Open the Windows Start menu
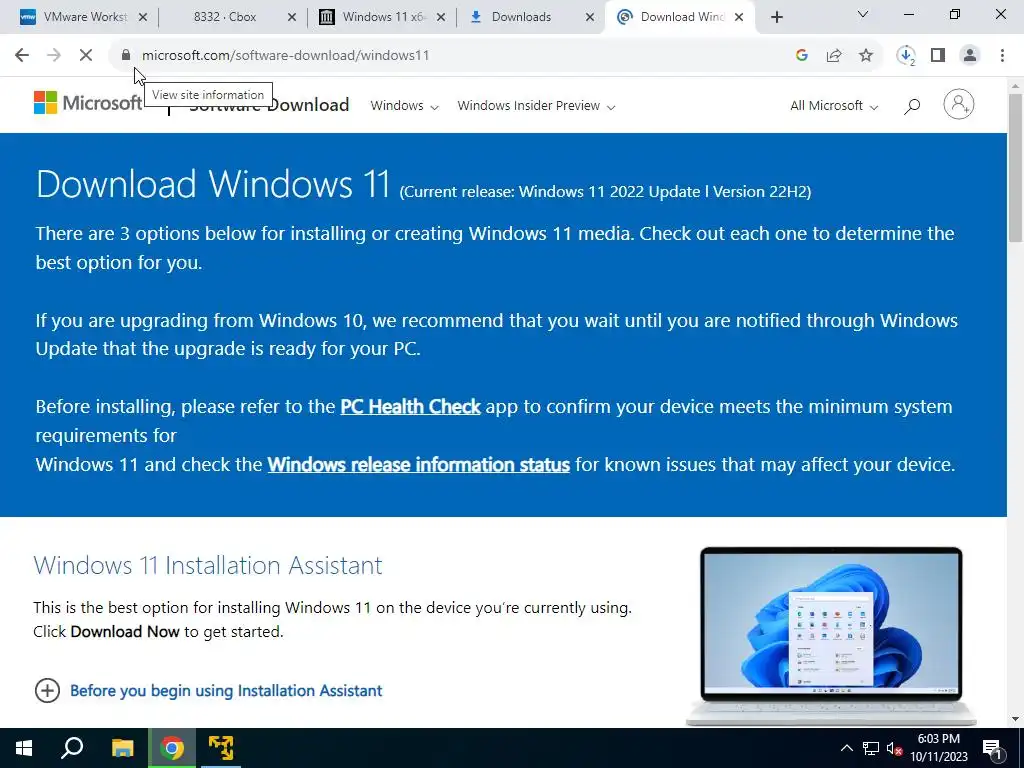Screen dimensions: 1024x768 [24, 748]
